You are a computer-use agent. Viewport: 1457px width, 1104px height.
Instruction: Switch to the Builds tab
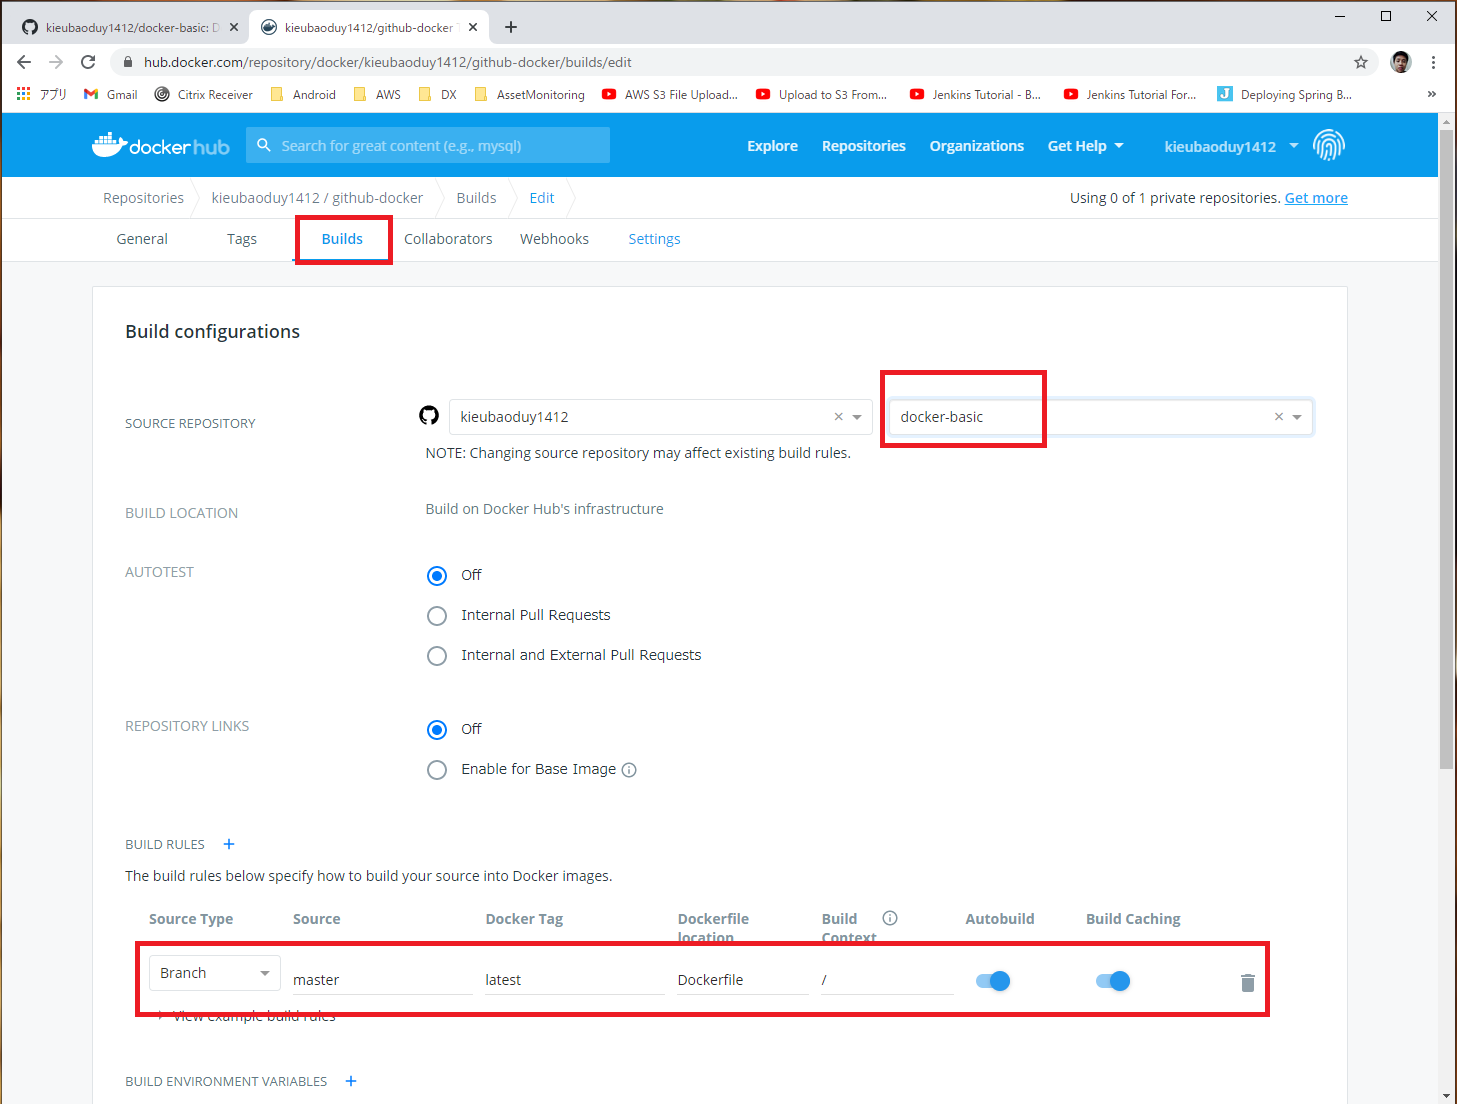[x=342, y=239]
